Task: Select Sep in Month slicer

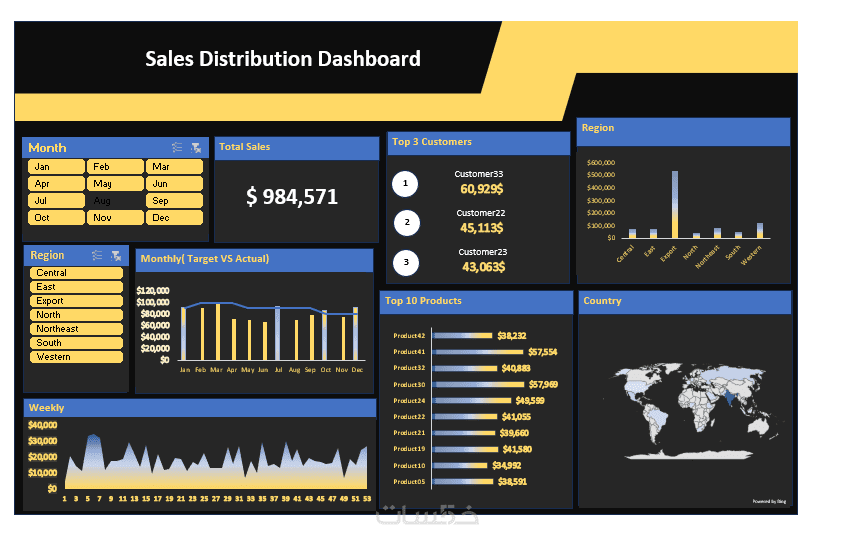Action: 174,201
